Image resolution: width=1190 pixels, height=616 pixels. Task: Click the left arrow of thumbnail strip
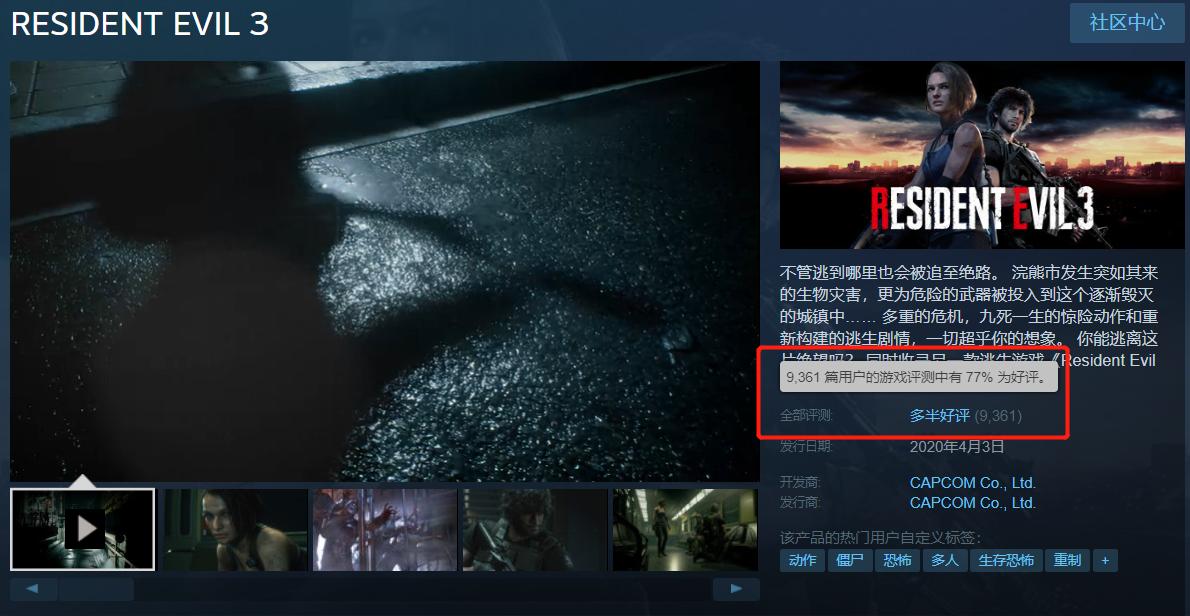click(x=33, y=589)
